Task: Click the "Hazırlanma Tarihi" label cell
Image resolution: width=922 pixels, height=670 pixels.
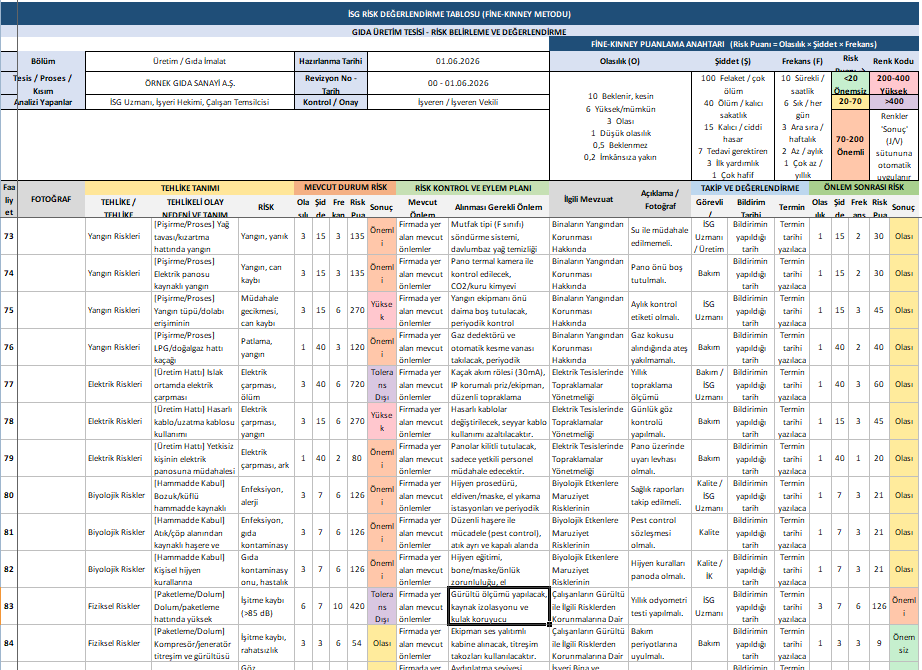Action: (330, 61)
